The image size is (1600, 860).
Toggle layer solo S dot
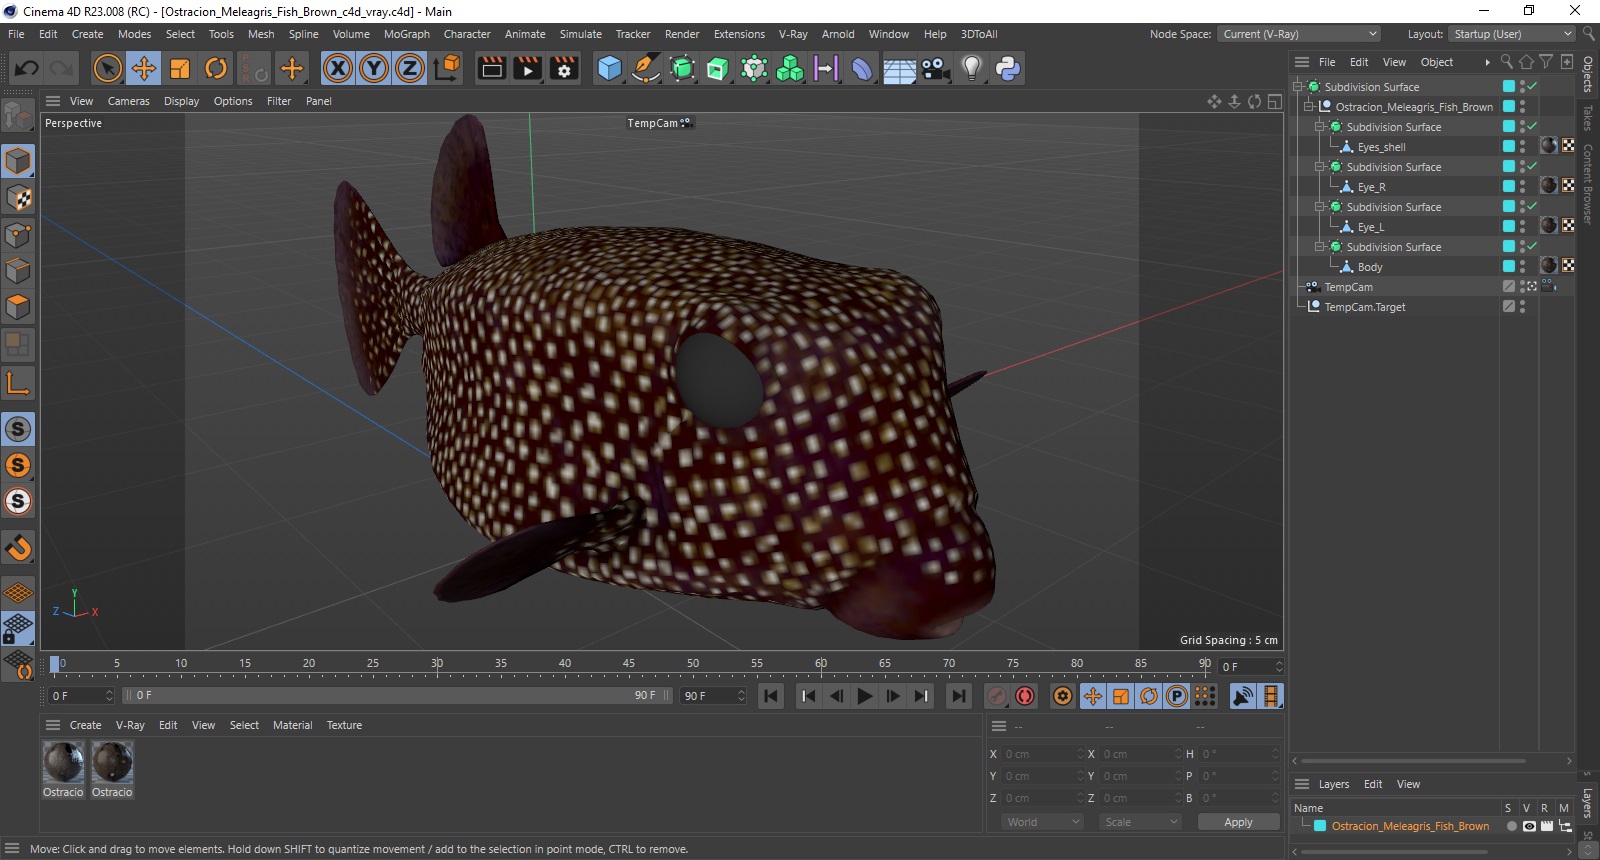(x=1511, y=826)
